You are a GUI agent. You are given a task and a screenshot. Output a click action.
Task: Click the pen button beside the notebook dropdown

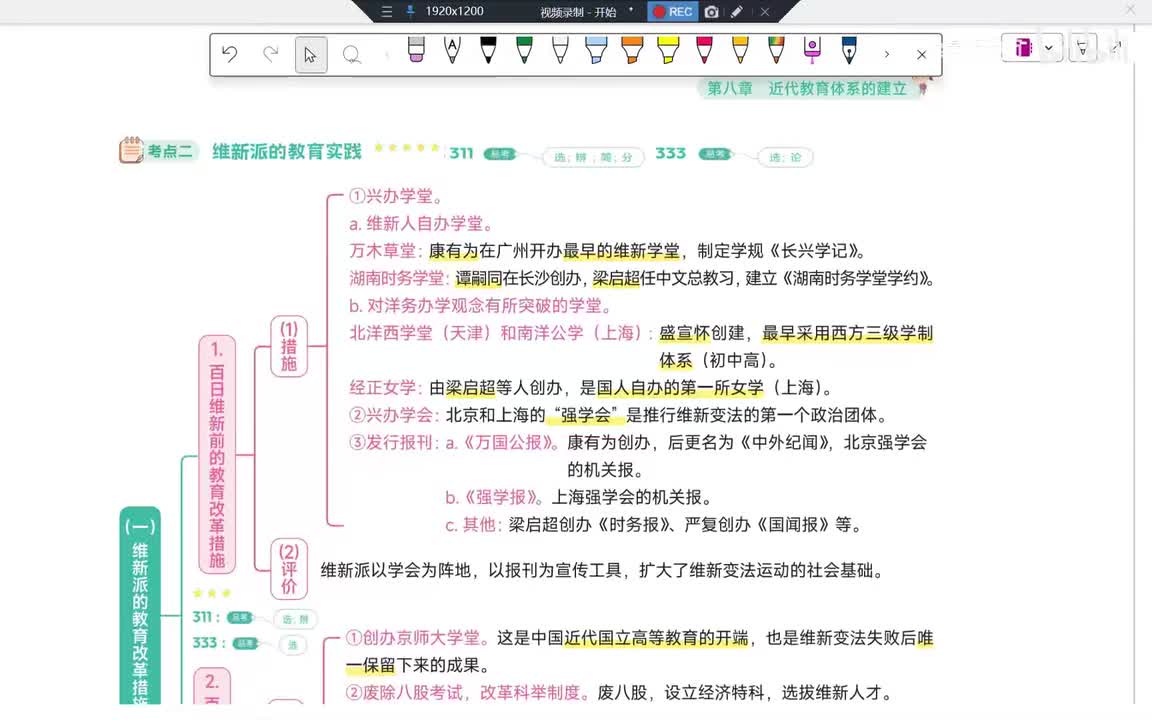click(1082, 48)
